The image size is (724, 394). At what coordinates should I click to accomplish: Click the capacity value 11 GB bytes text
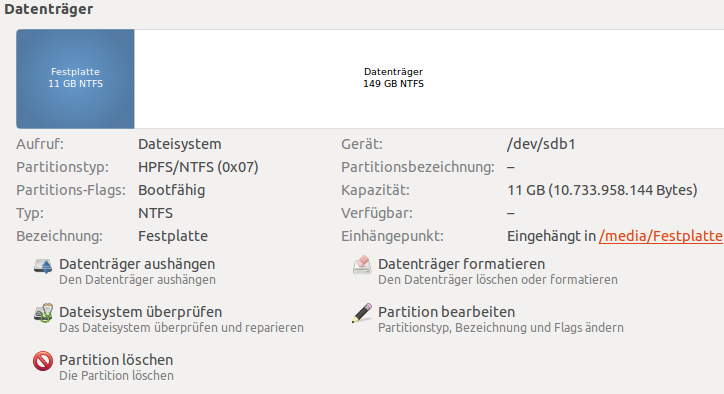tap(602, 190)
